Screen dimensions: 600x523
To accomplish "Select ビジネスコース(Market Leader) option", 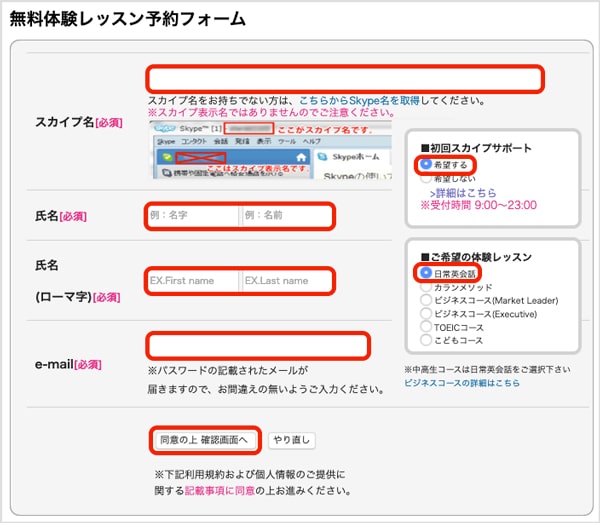I will (x=427, y=299).
